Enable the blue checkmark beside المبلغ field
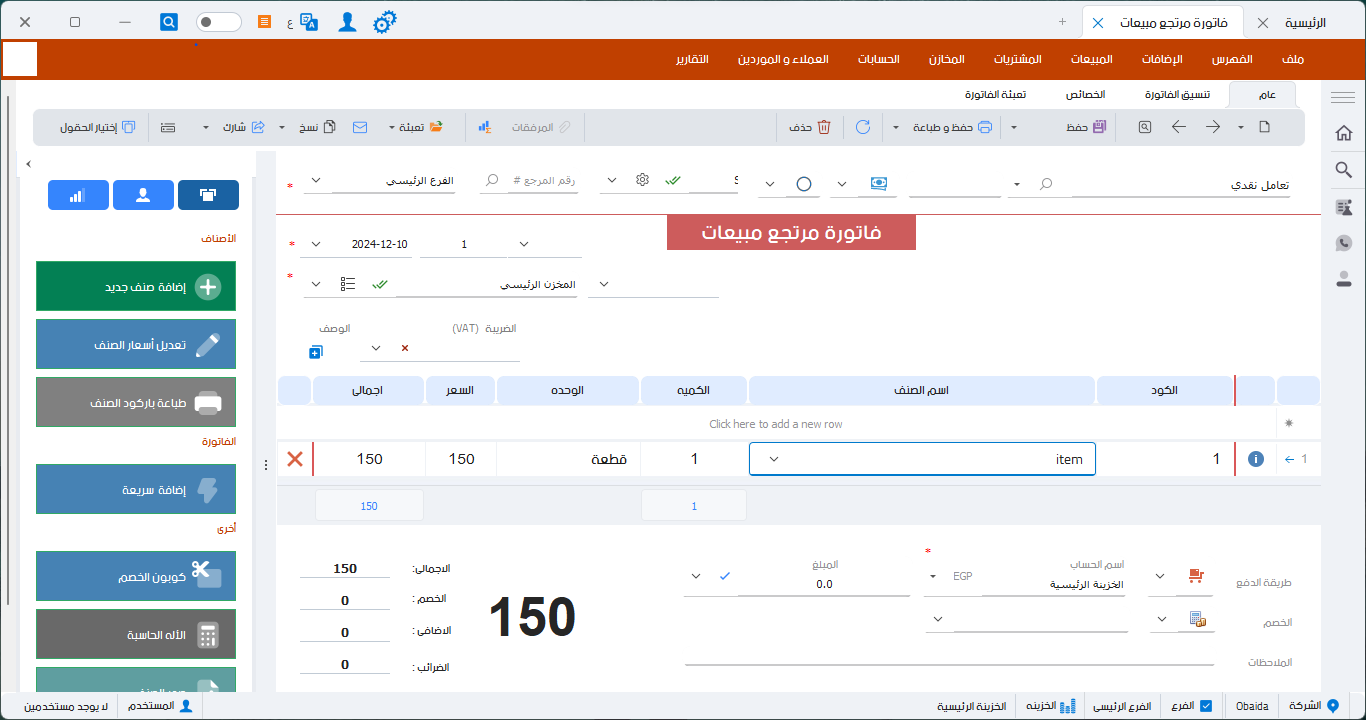The image size is (1366, 720). (726, 576)
